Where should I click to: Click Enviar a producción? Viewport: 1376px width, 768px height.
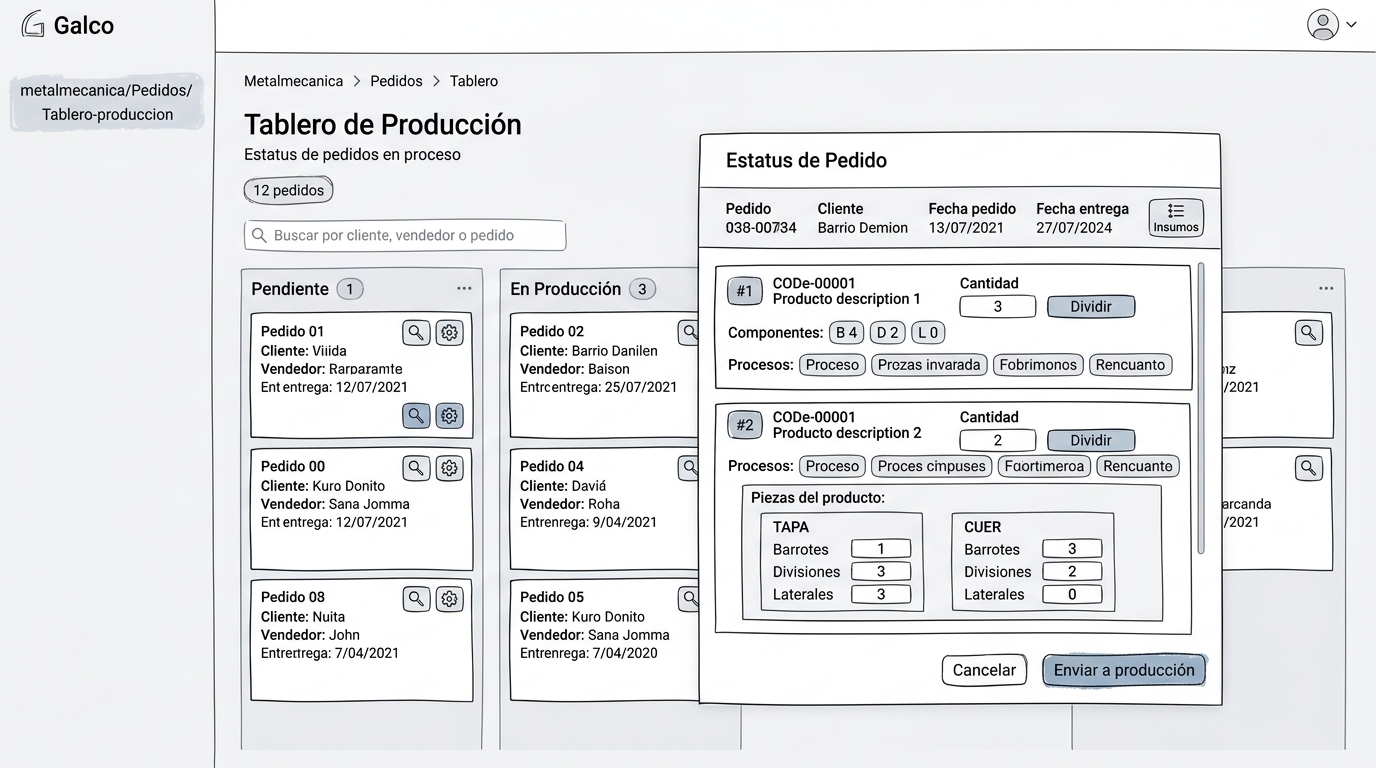[x=1124, y=670]
